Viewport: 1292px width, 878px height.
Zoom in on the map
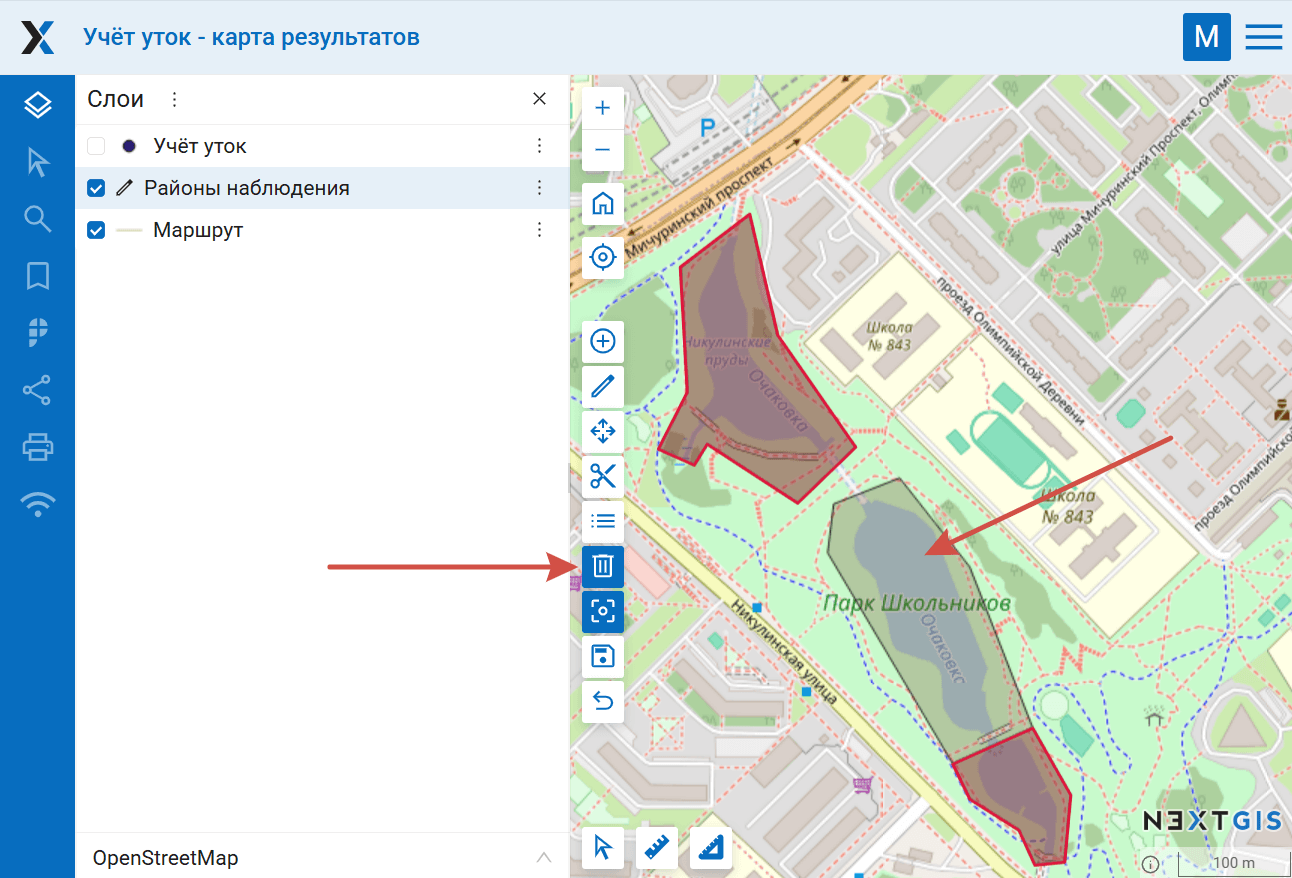coord(603,108)
